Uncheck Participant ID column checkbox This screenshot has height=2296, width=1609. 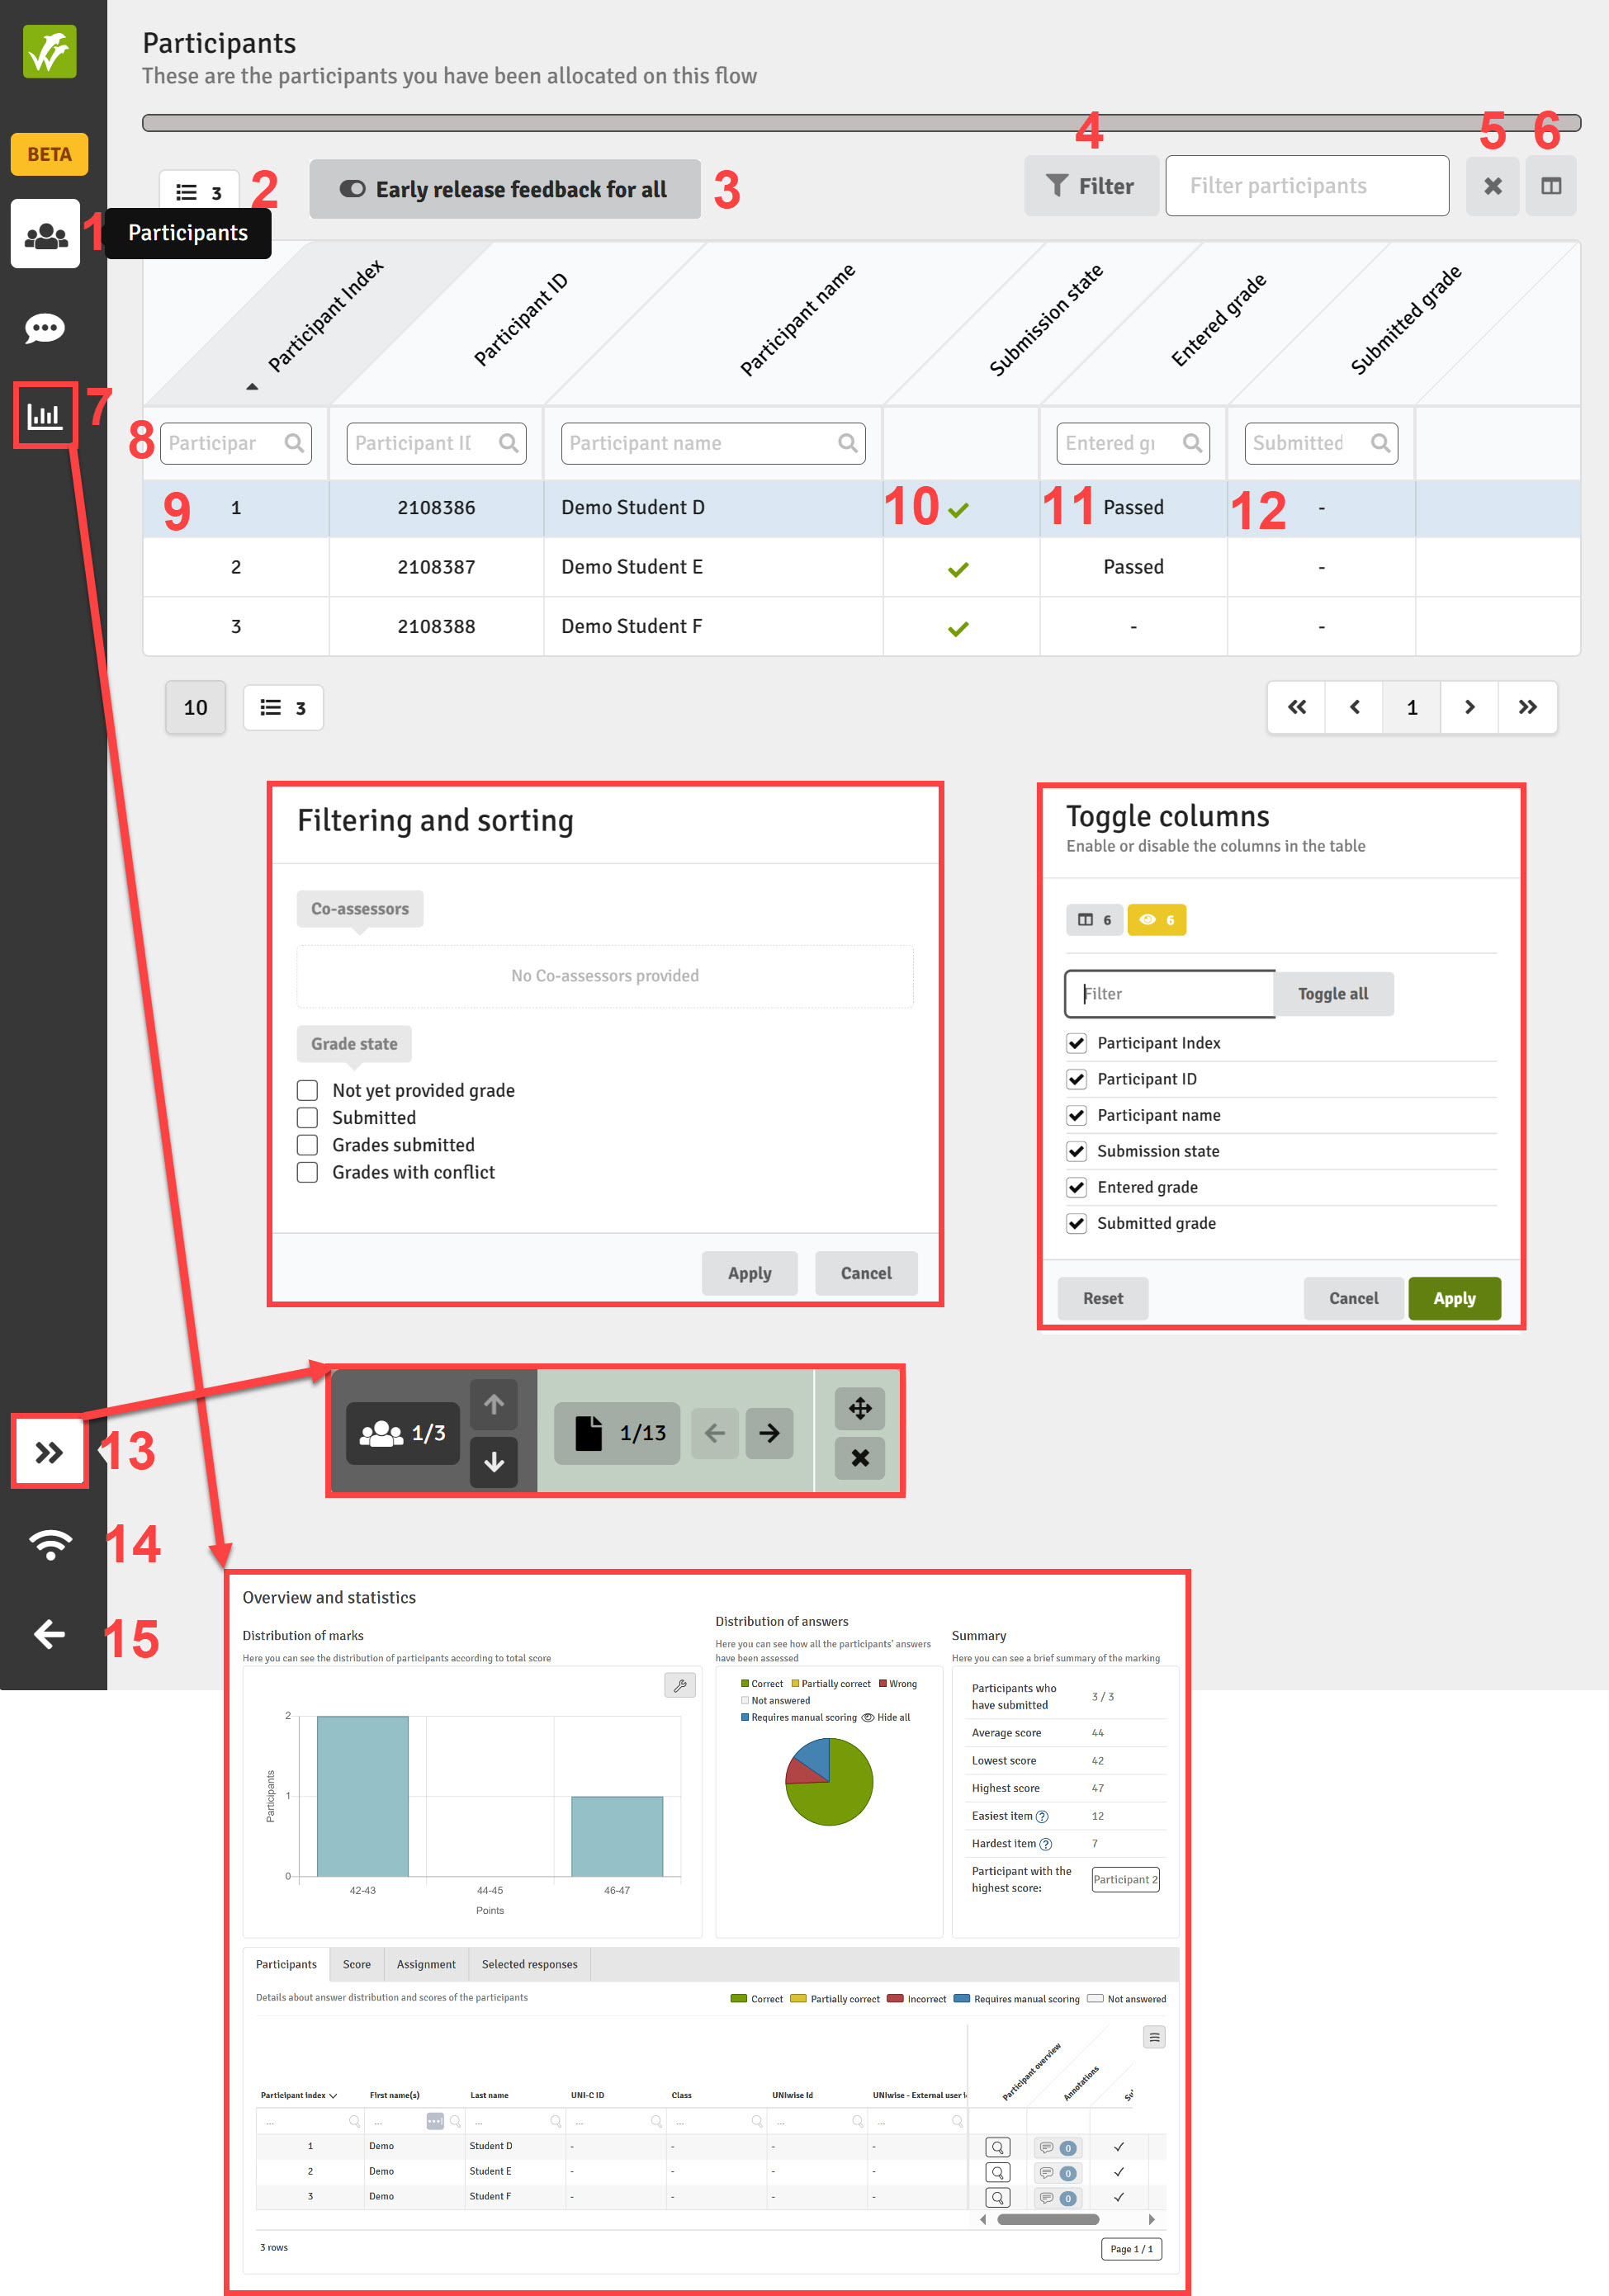(x=1076, y=1079)
